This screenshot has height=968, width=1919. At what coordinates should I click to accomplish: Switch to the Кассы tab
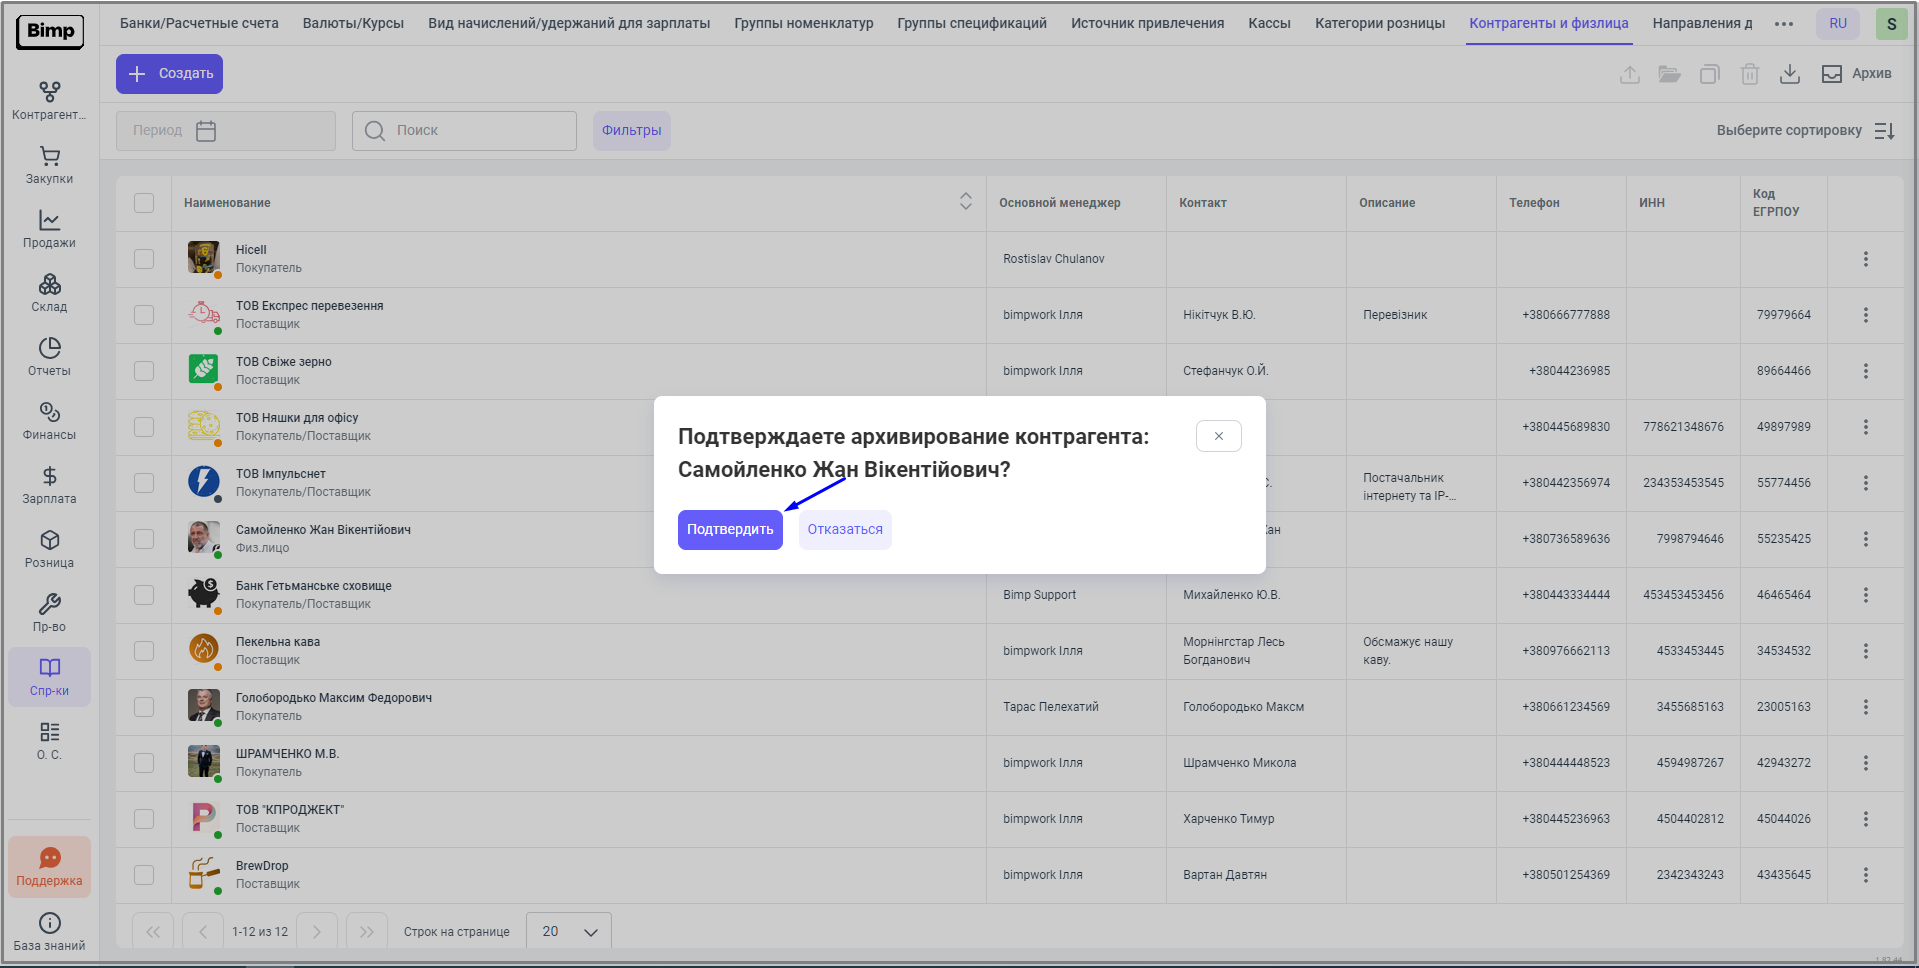pos(1269,23)
